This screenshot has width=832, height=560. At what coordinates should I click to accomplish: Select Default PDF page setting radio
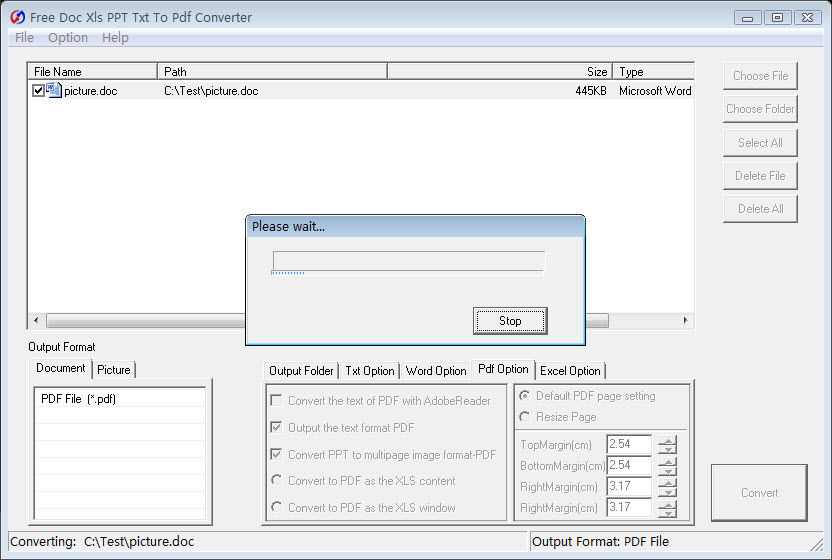click(x=524, y=395)
